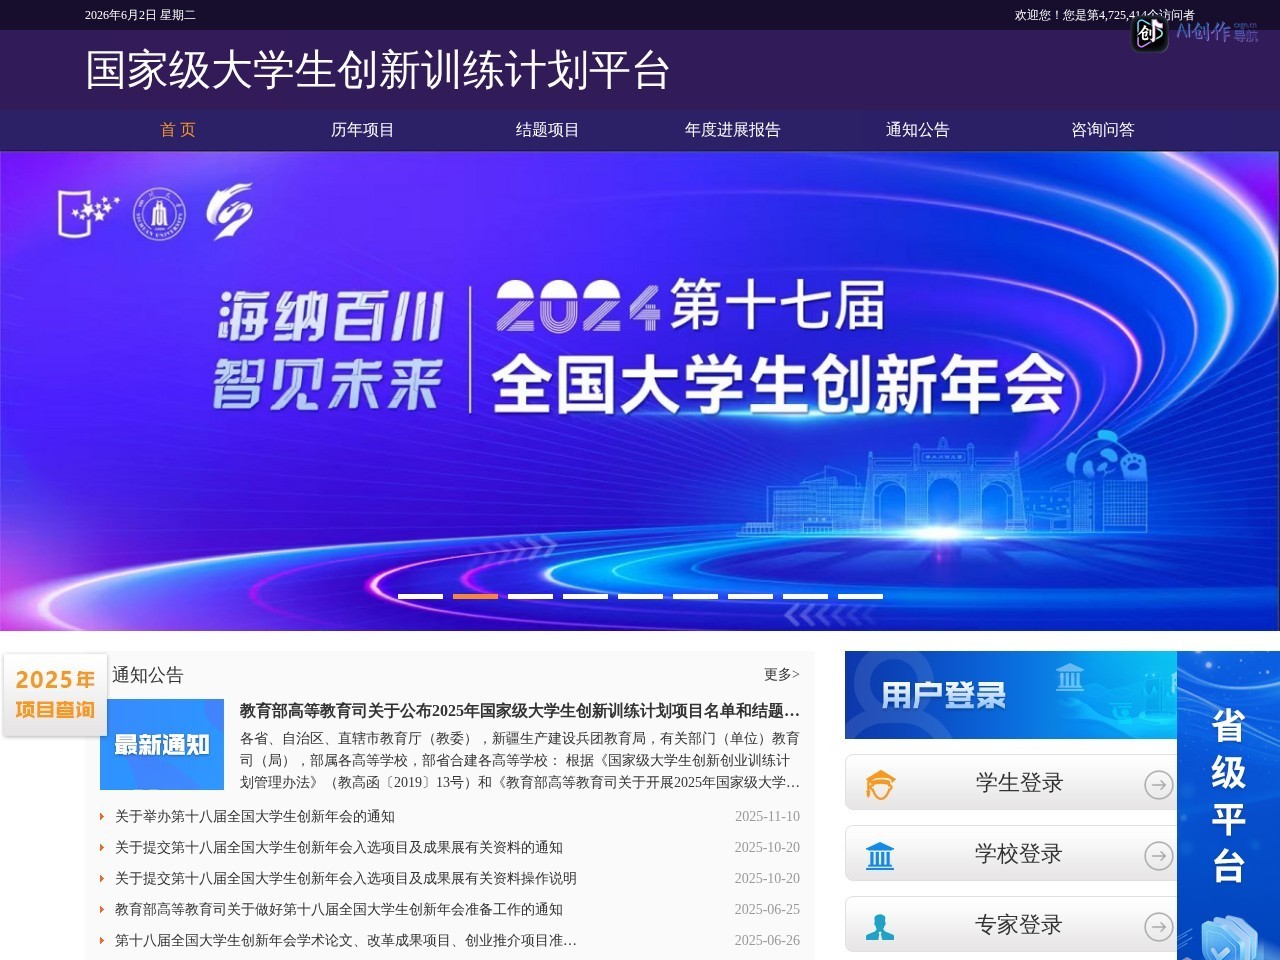Click the 2026年6月2日 星期二 date text

pos(140,15)
